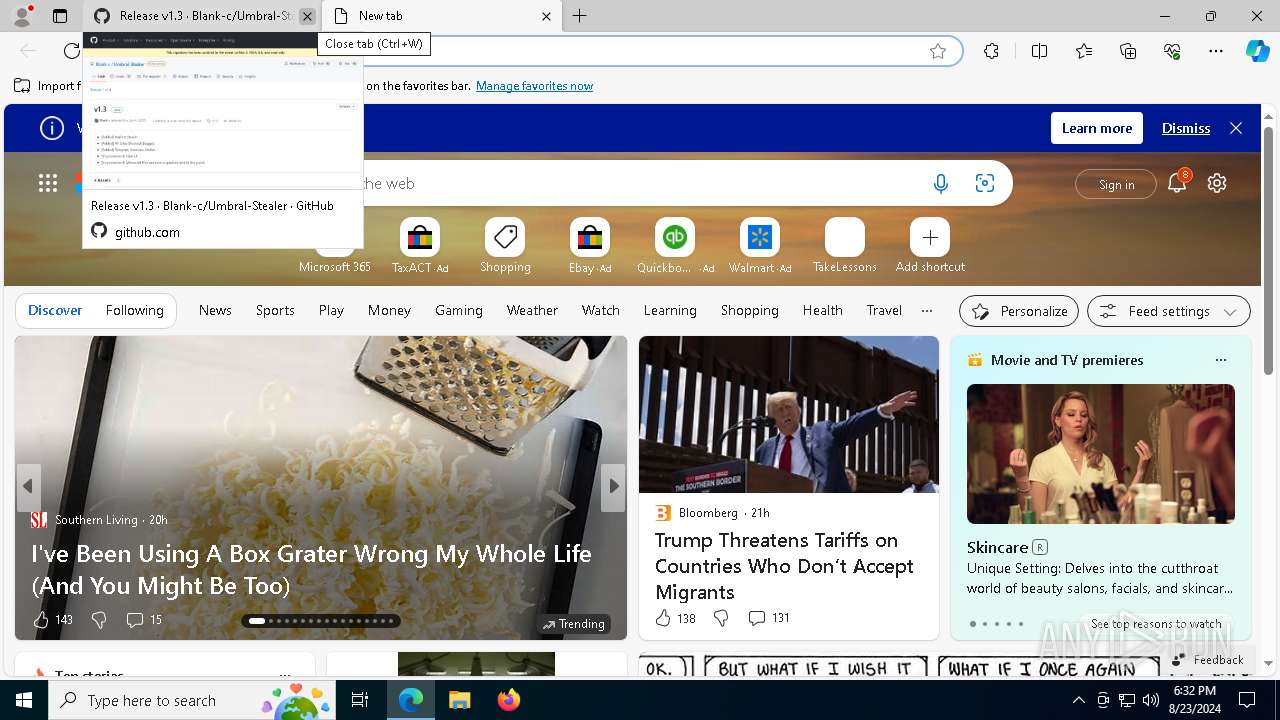Open the Settings and more menu
The width and height of the screenshot is (1280, 720).
click(x=1216, y=51)
